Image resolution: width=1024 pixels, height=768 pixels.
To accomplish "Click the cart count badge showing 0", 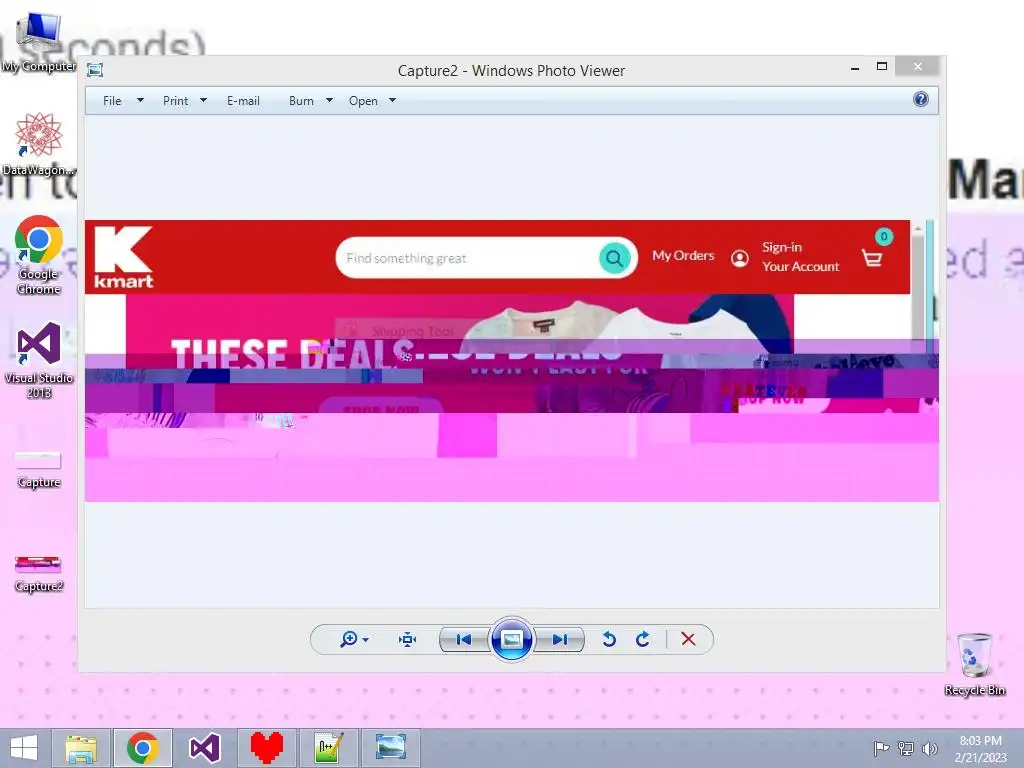I will pos(884,236).
